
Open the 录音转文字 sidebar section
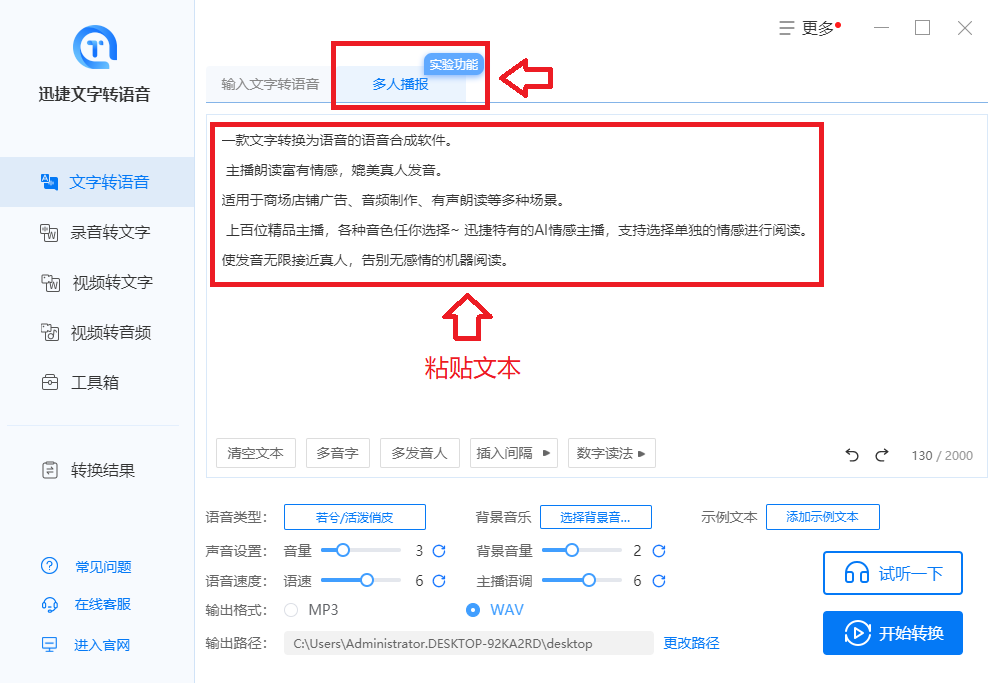click(x=97, y=232)
